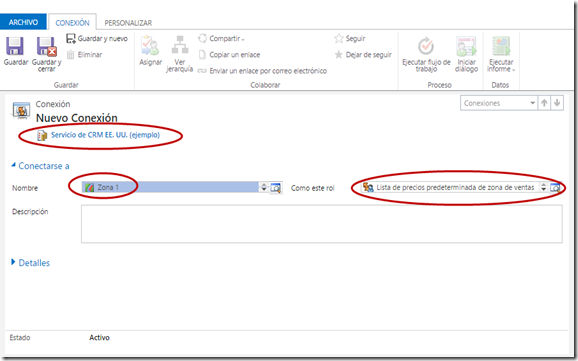Click Guardar y nuevo
The image size is (578, 361).
coord(97,38)
